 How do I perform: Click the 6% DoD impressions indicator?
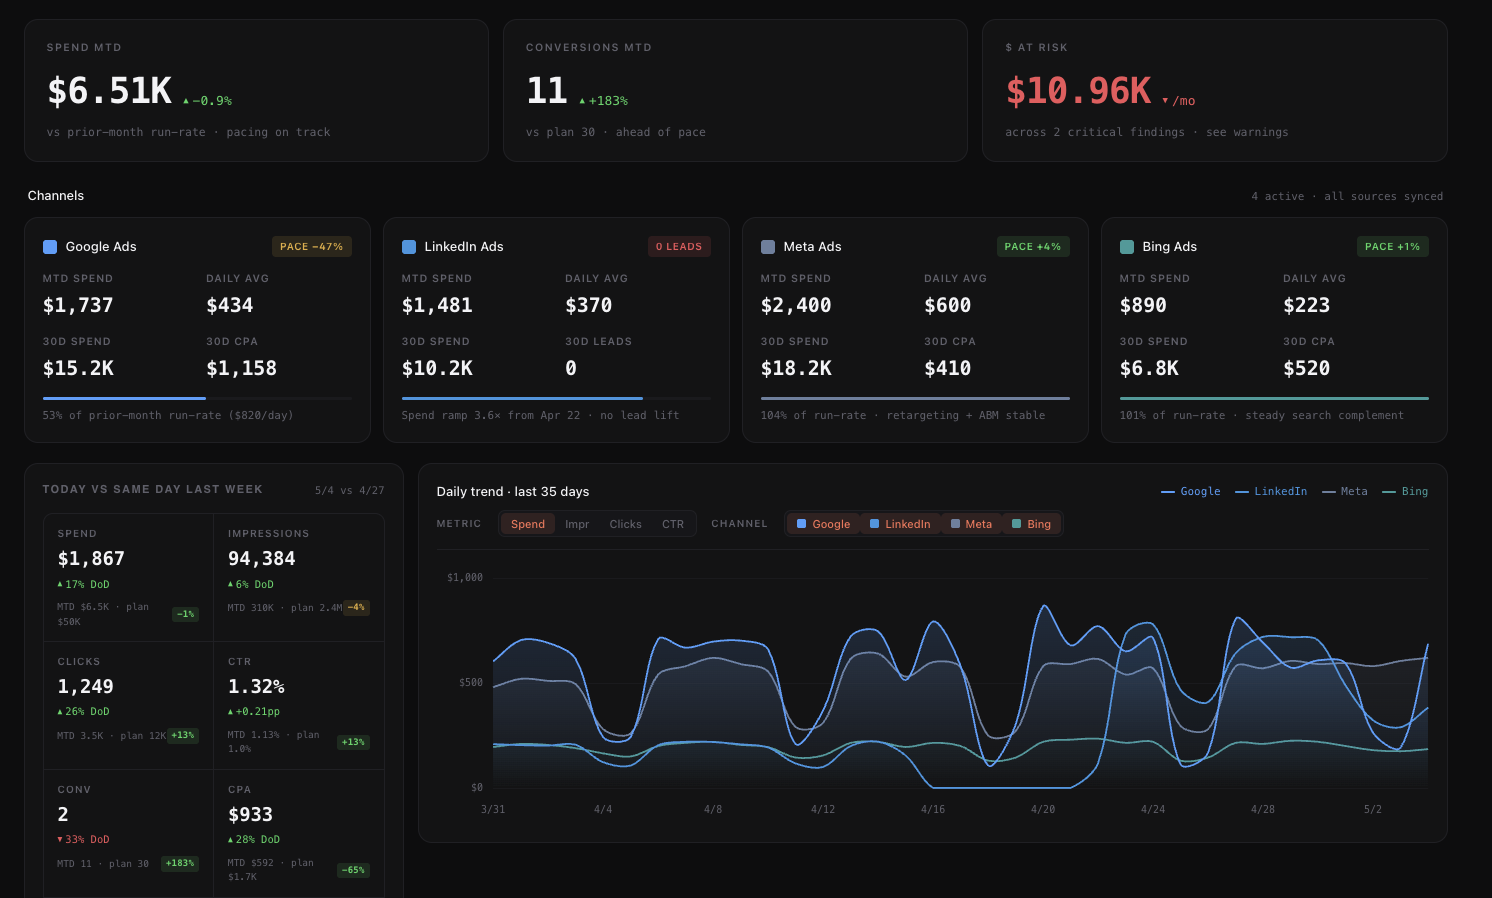pyautogui.click(x=250, y=584)
